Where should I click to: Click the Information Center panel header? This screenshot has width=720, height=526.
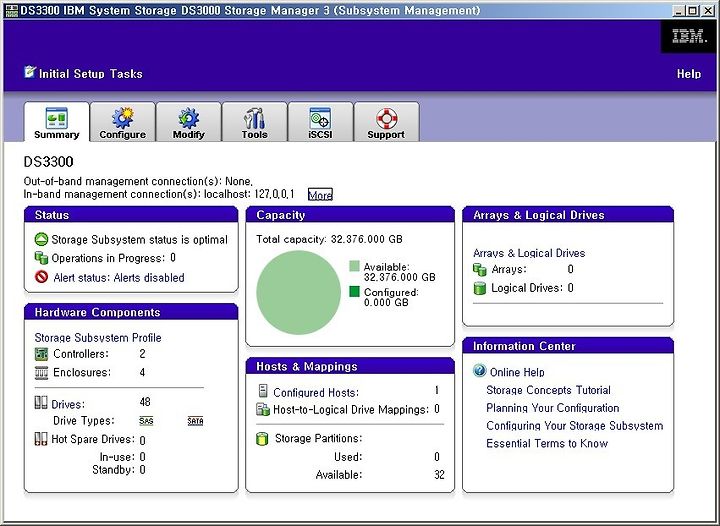tap(568, 346)
